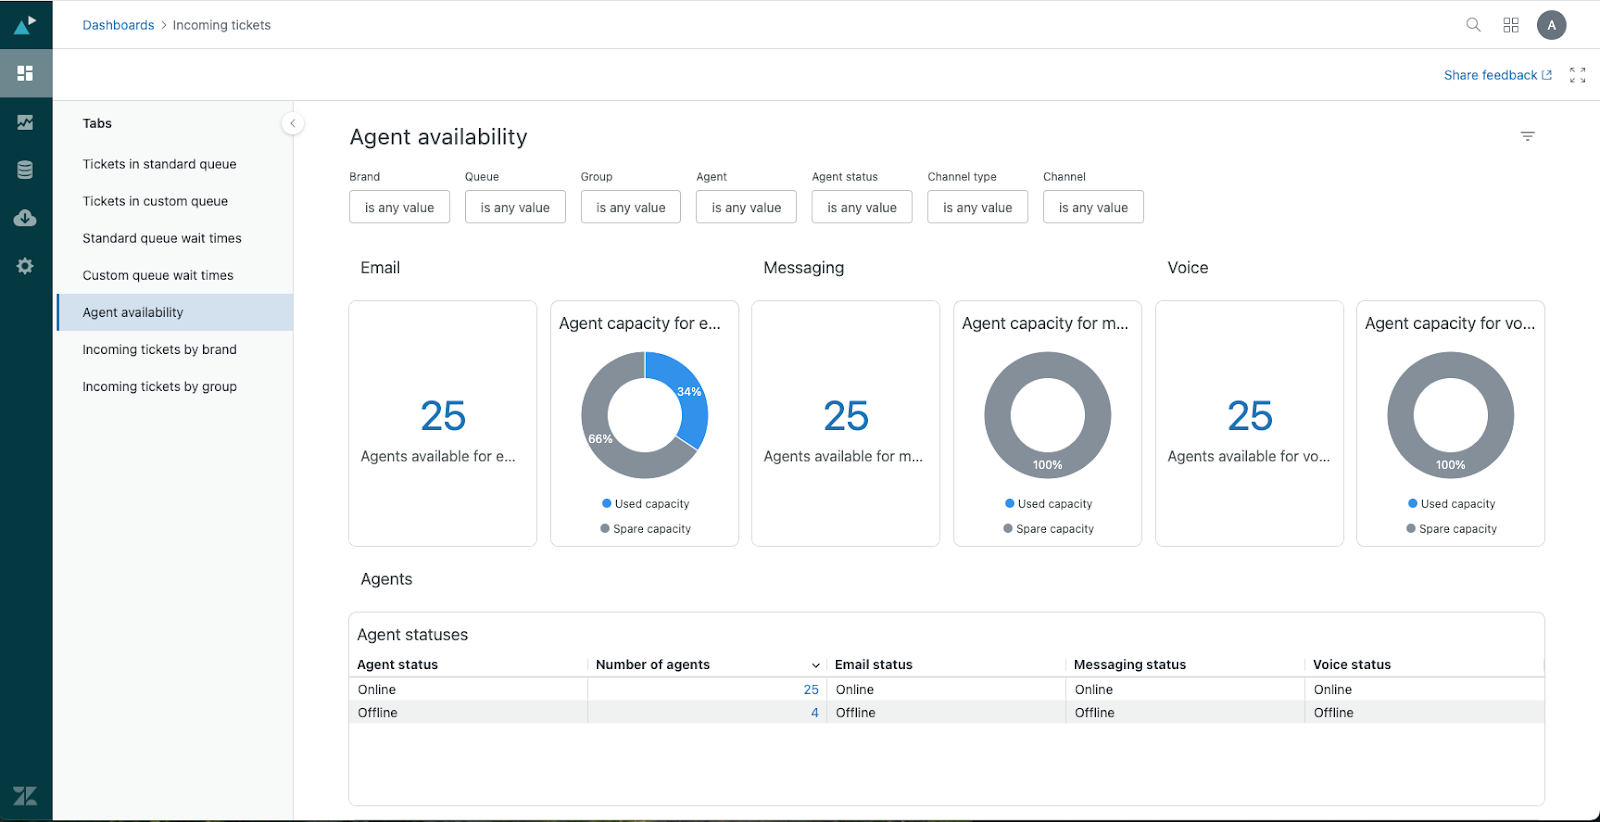This screenshot has height=822, width=1600.
Task: Open the user profile avatar
Action: 1551,25
